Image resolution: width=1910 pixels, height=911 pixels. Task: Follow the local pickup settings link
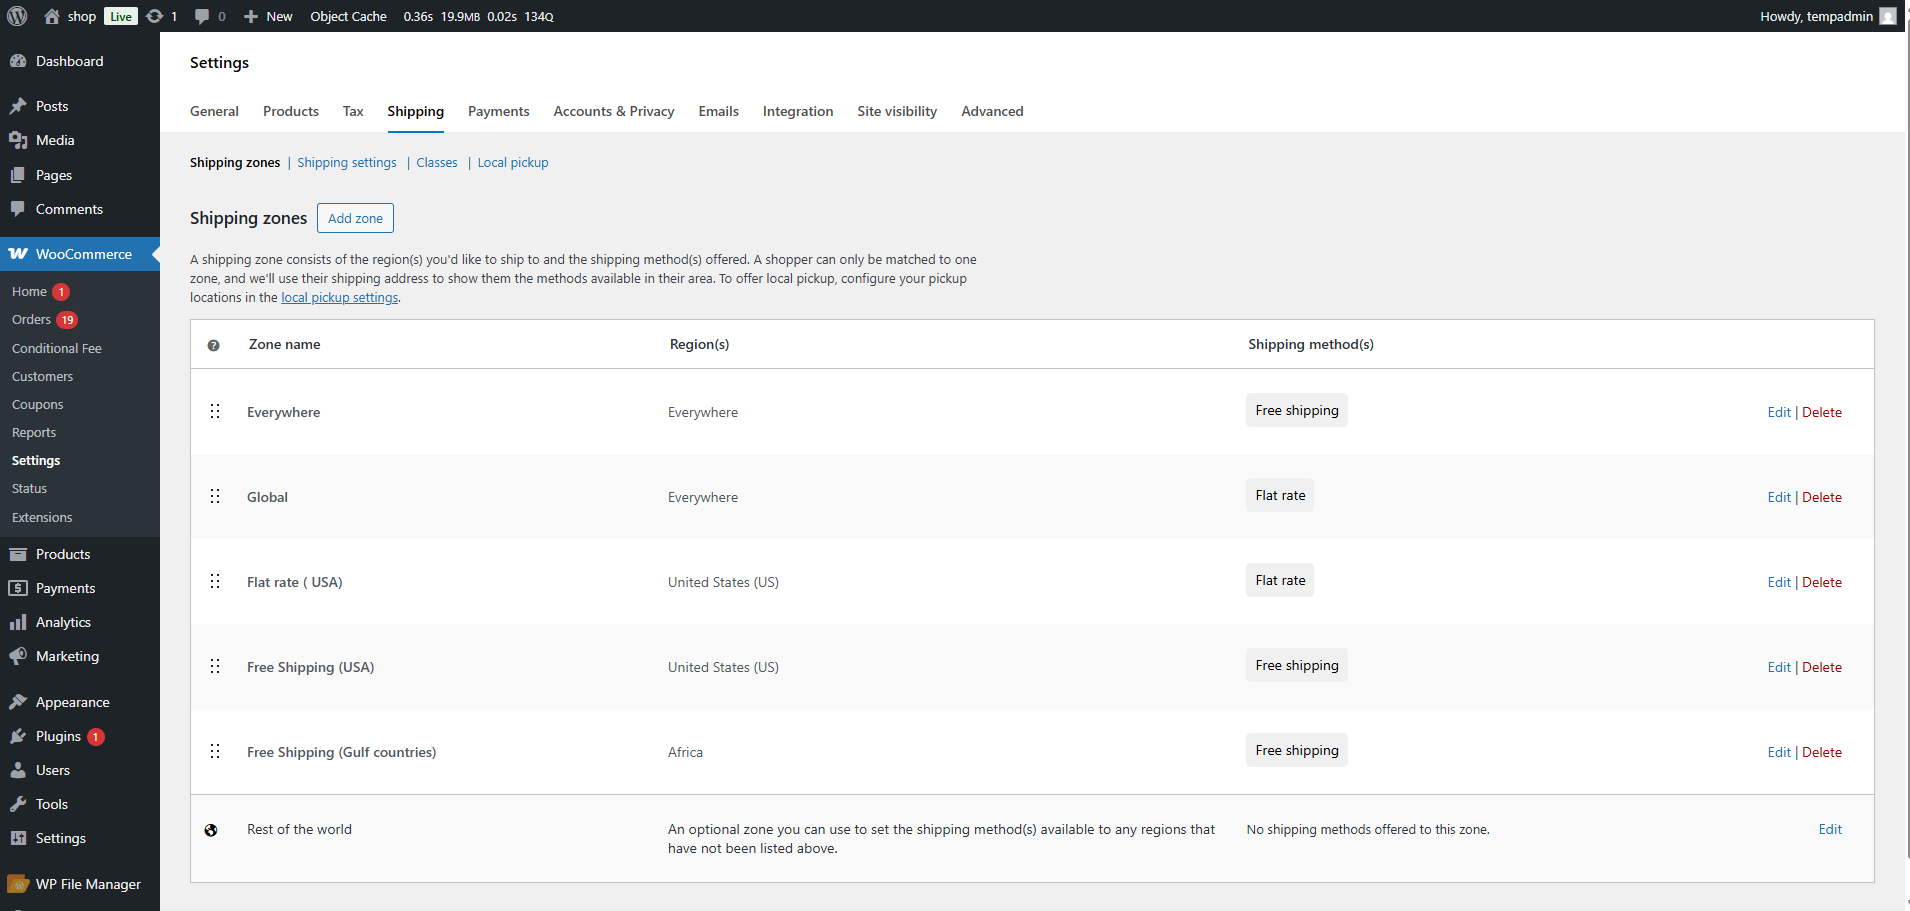(x=339, y=298)
